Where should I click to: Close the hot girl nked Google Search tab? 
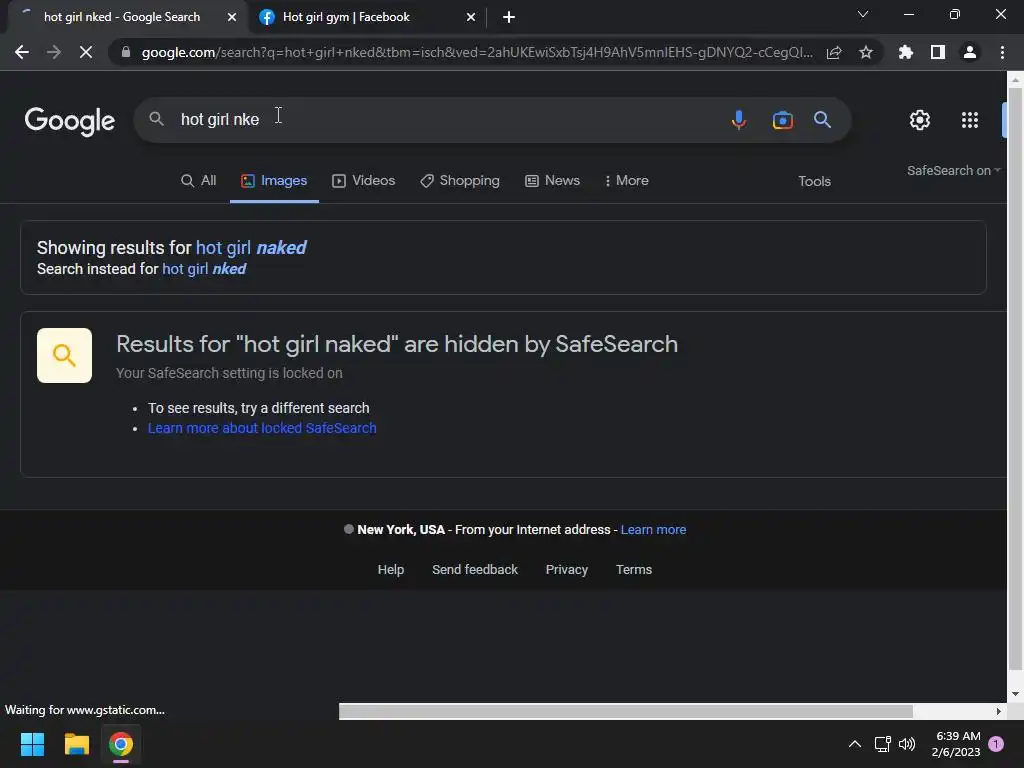point(232,17)
